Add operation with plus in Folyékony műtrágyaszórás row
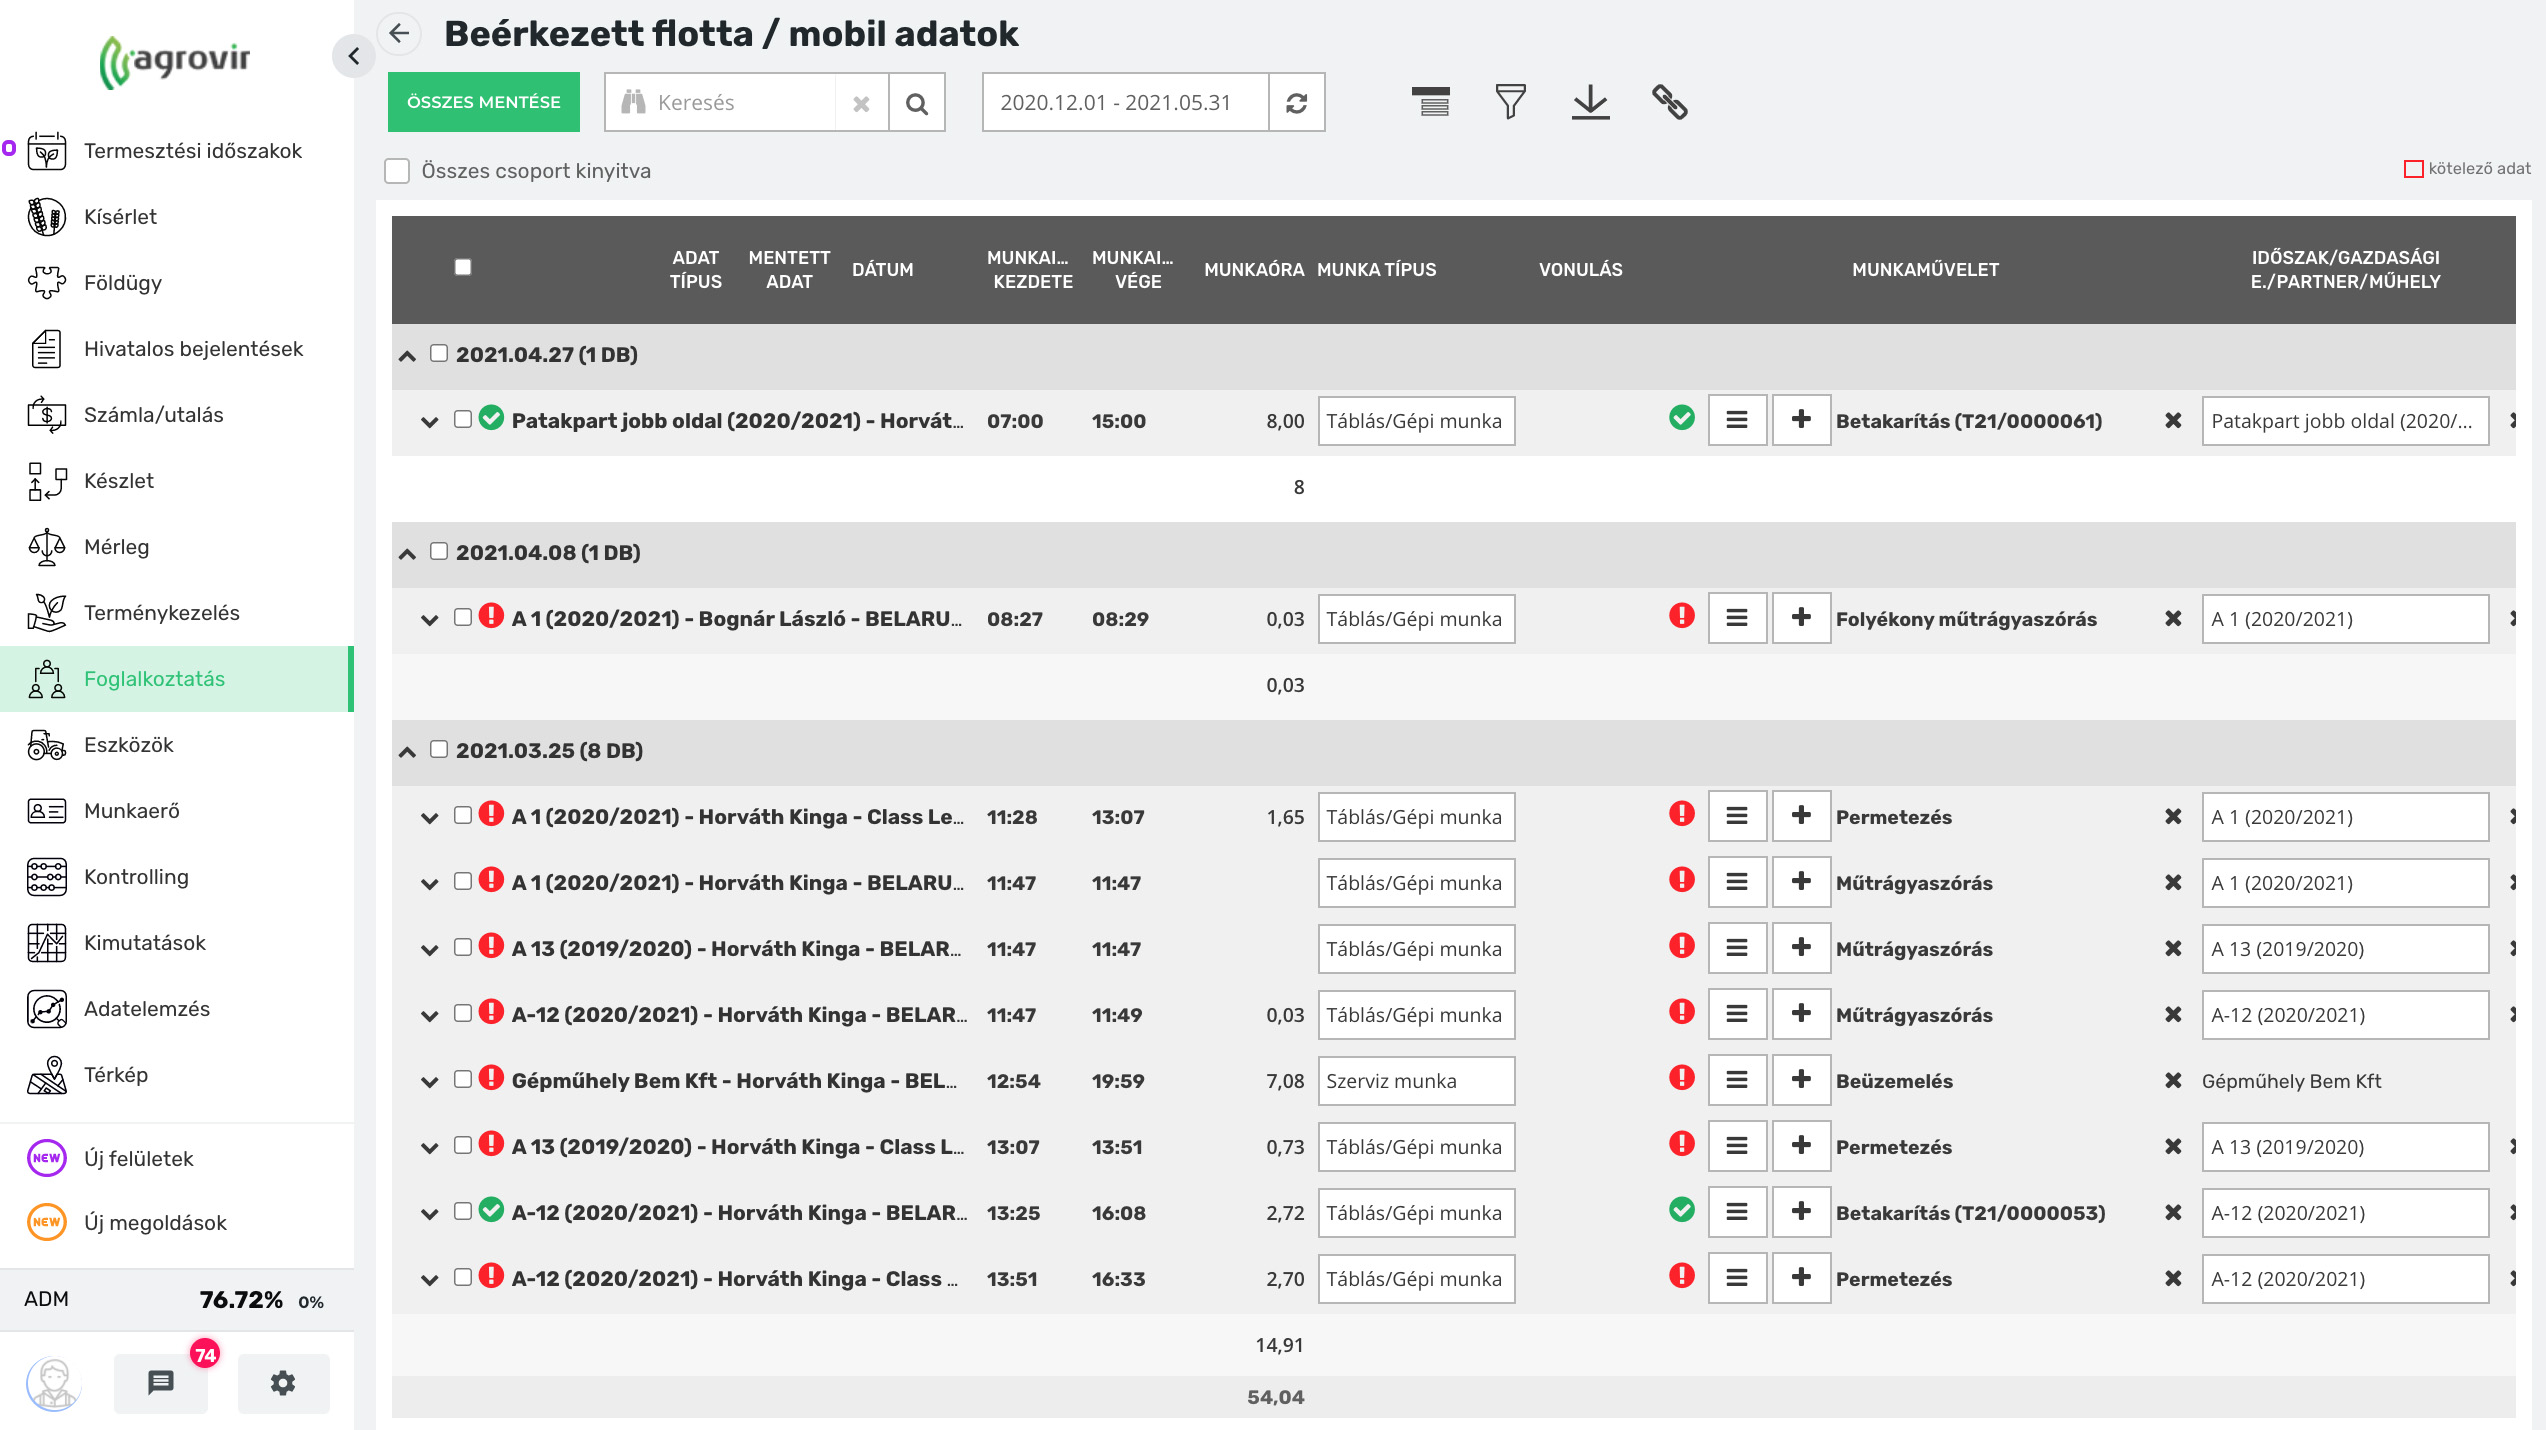Viewport: 2546px width, 1430px height. (x=1801, y=618)
